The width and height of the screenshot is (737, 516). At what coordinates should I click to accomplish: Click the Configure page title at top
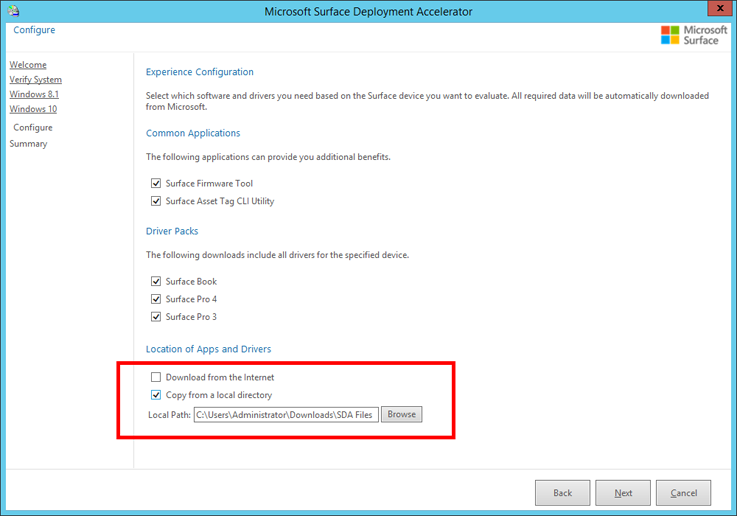(34, 30)
